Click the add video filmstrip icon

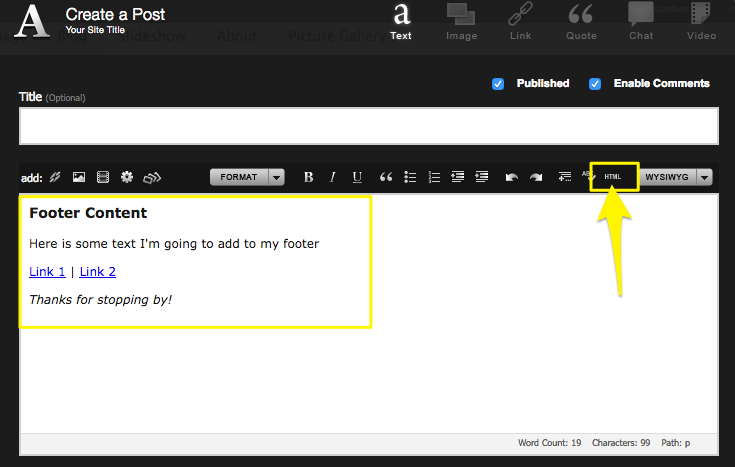click(103, 177)
